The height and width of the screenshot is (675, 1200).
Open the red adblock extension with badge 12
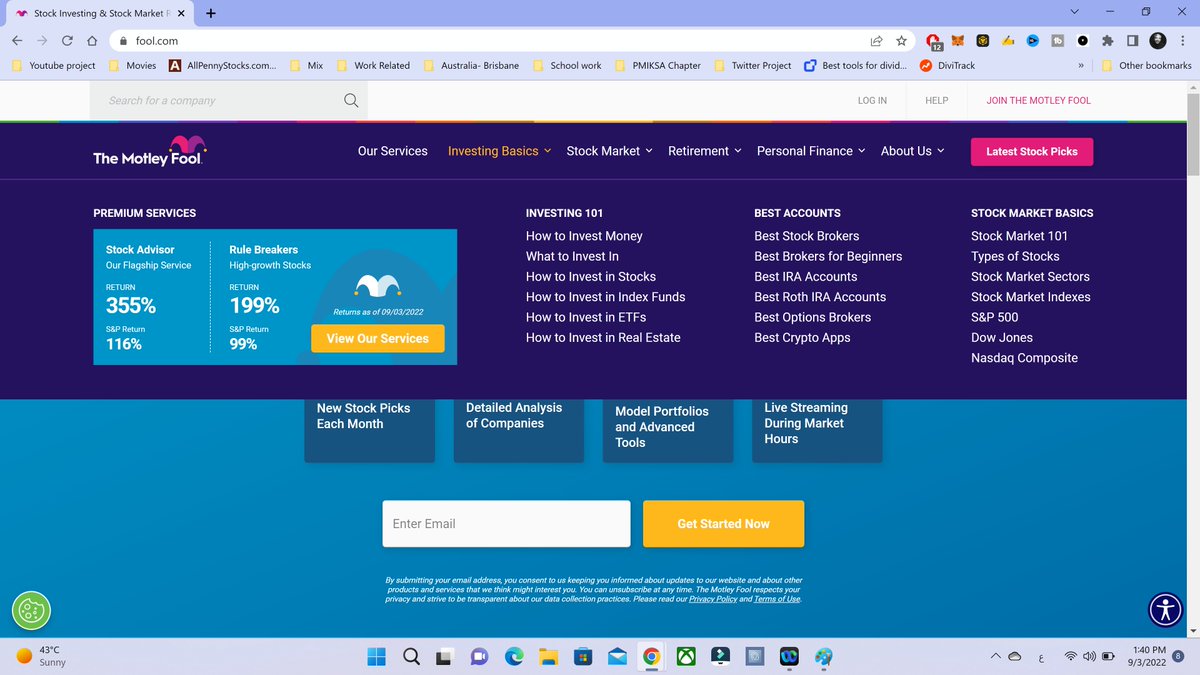point(933,41)
